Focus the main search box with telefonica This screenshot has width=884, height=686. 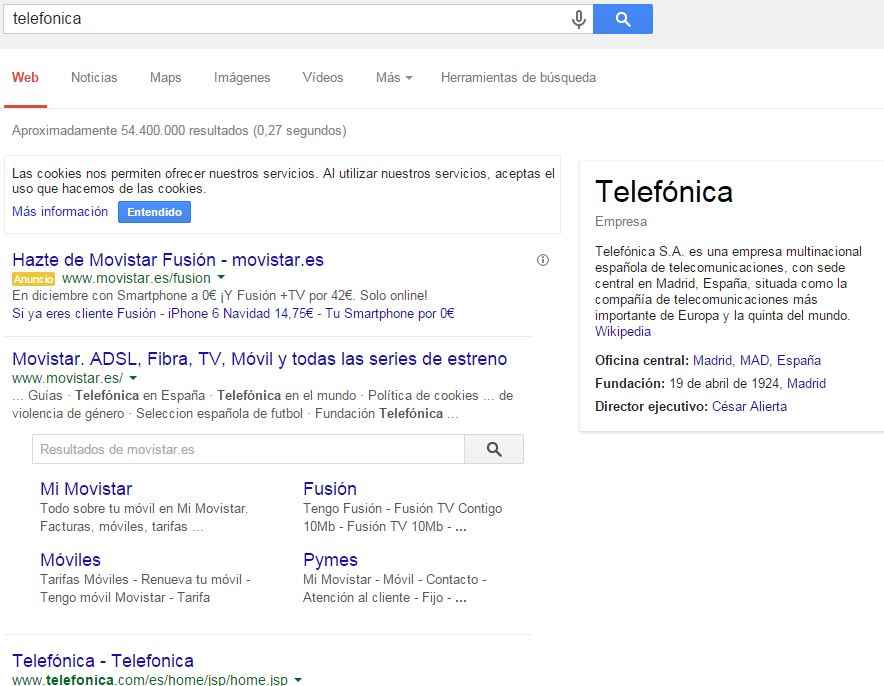click(x=298, y=19)
